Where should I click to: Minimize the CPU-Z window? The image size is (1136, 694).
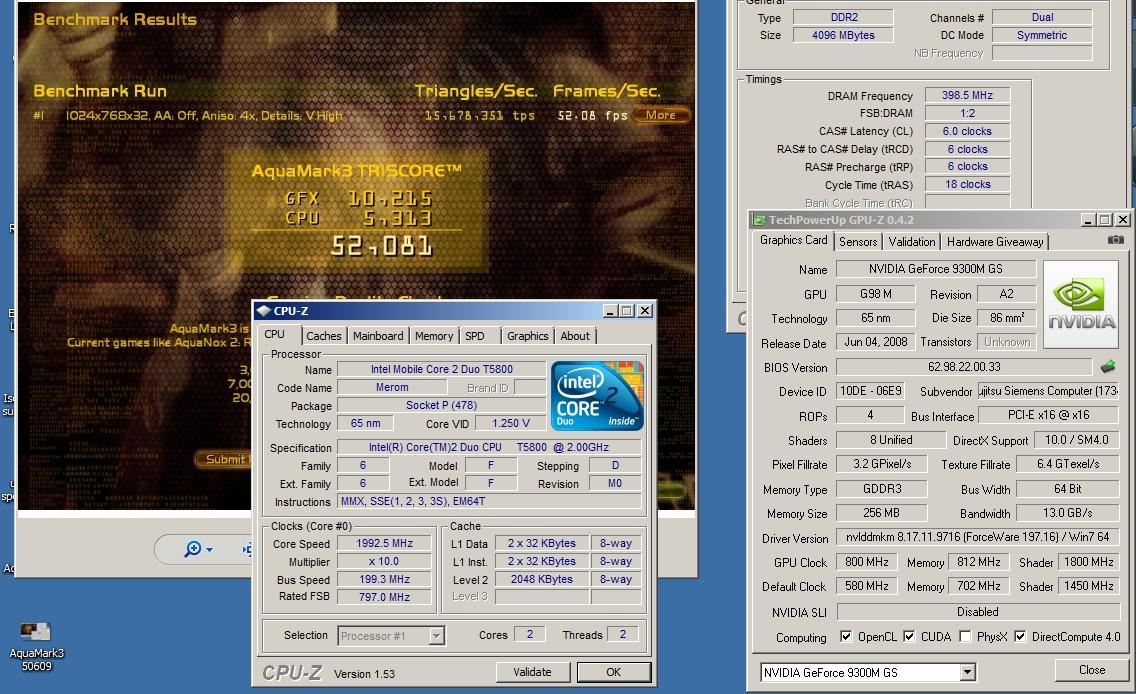[611, 311]
